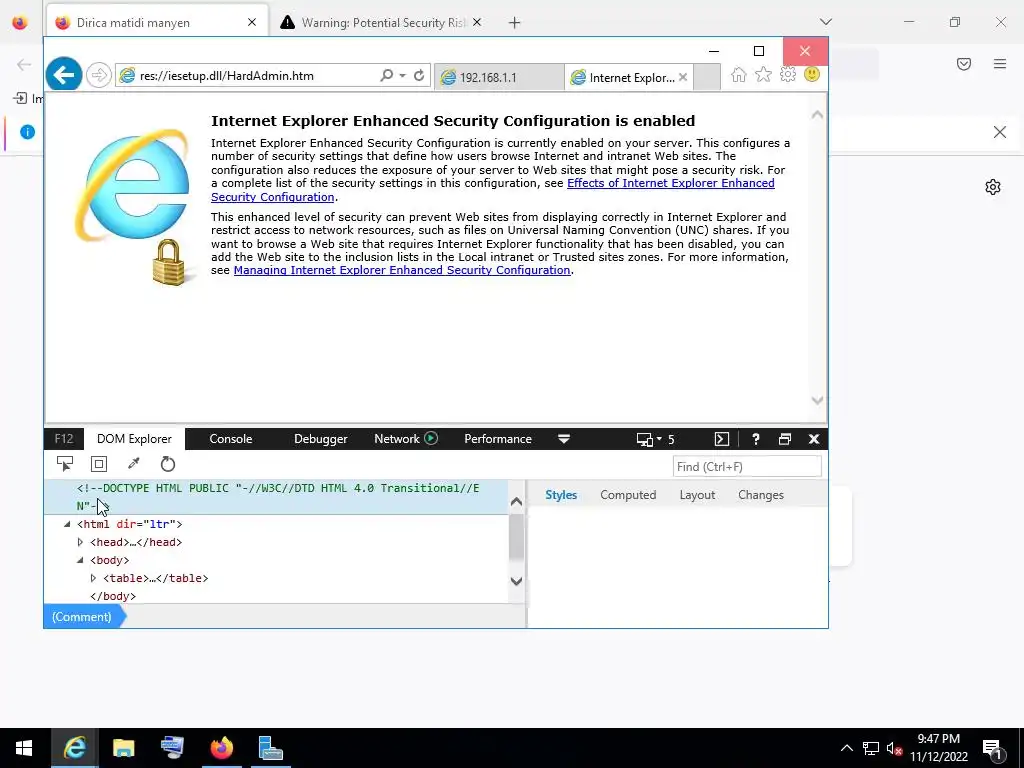The image size is (1024, 768).
Task: Click the IE page scrollbar down arrow
Action: [817, 400]
